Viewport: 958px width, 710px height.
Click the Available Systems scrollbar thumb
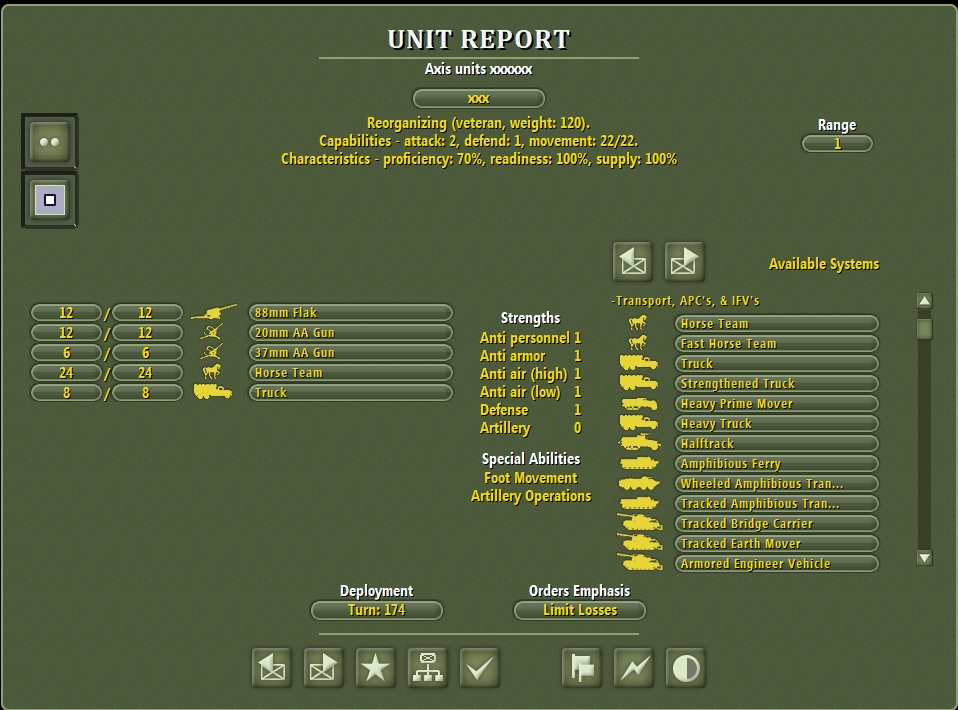(x=924, y=328)
